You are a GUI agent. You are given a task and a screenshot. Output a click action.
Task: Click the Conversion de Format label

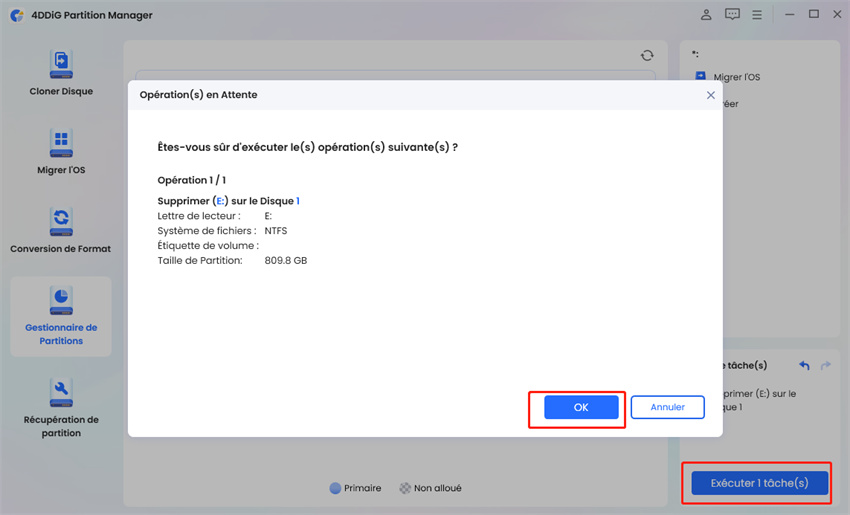tap(60, 249)
